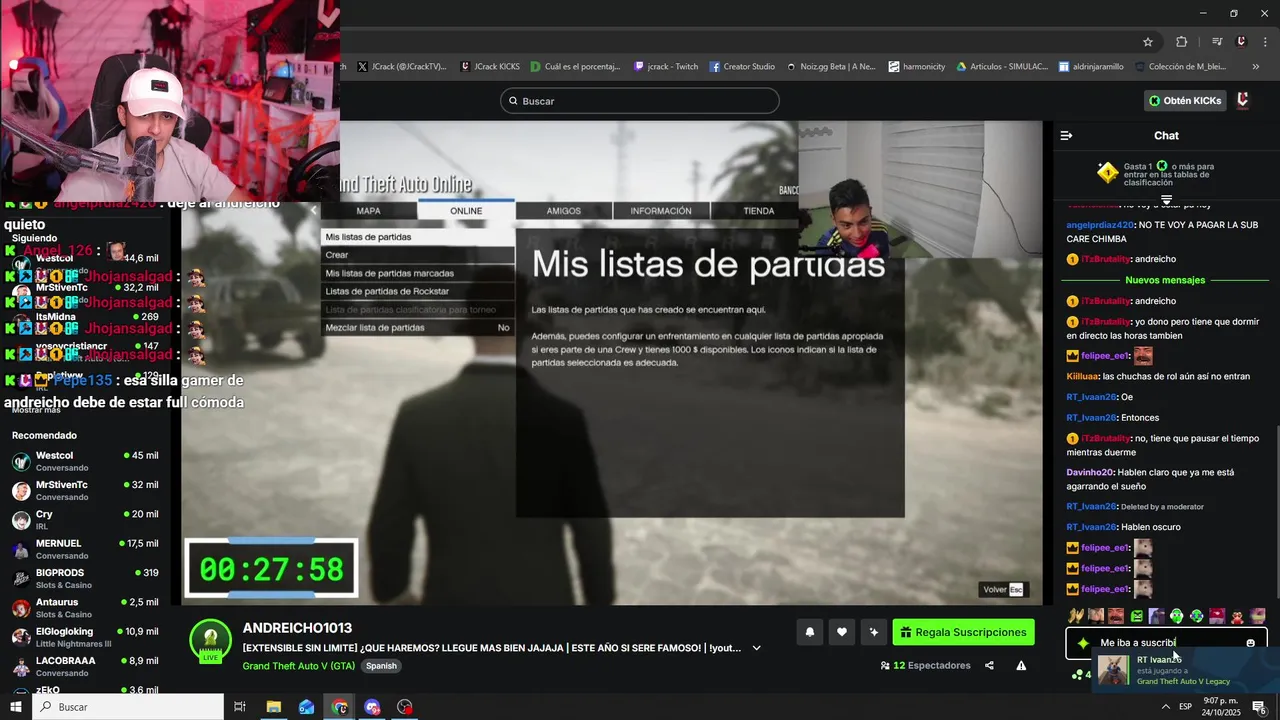The image size is (1280, 720).
Task: Open the Noiz.gg Beta bookmark
Action: [830, 67]
